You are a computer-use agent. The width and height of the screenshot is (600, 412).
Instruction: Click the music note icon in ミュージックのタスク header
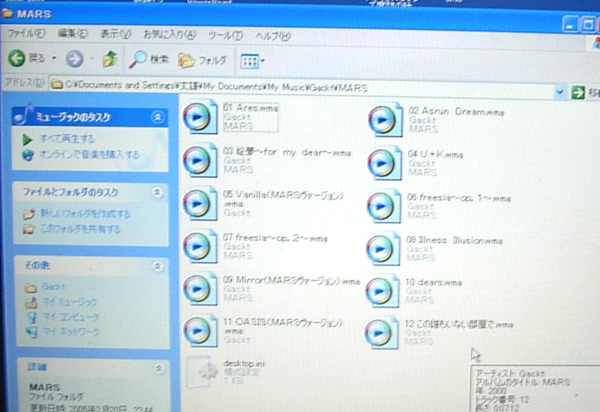pyautogui.click(x=22, y=115)
